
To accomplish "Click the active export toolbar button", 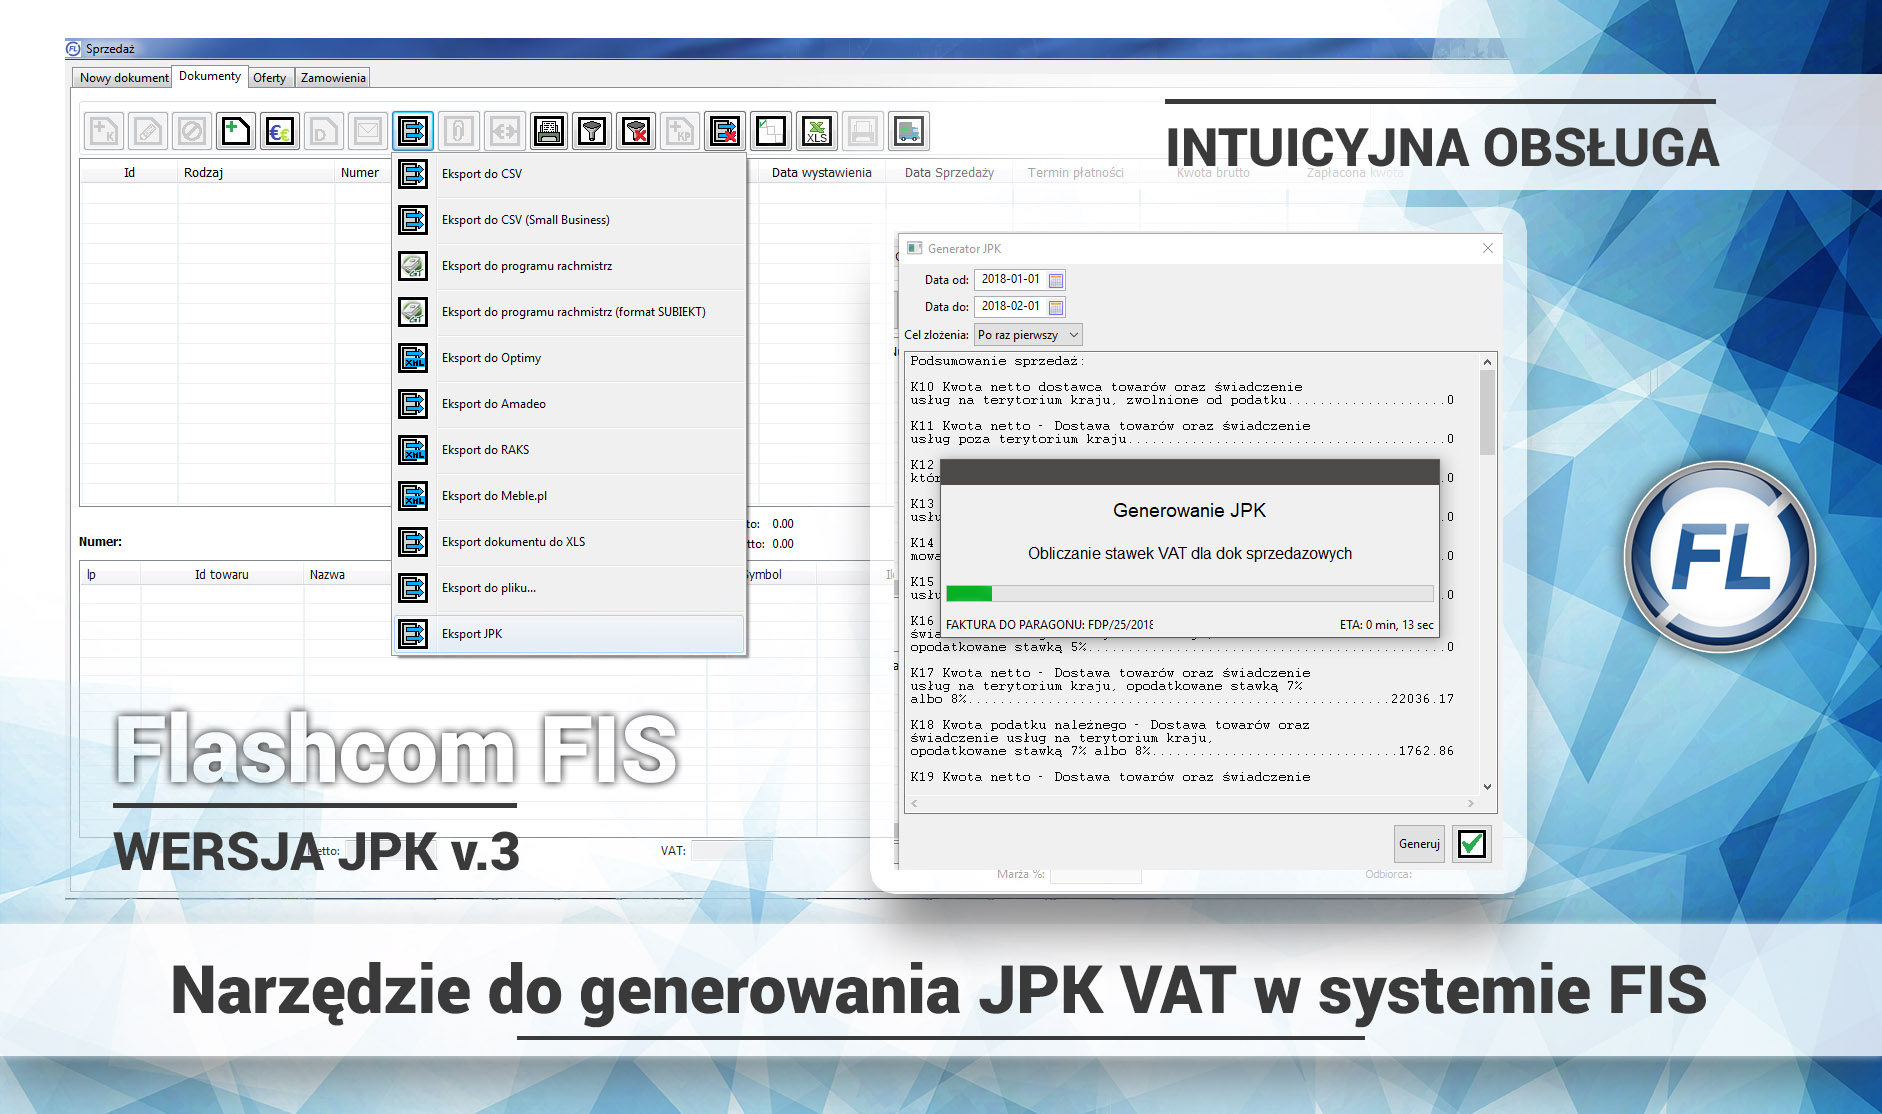I will click(413, 131).
